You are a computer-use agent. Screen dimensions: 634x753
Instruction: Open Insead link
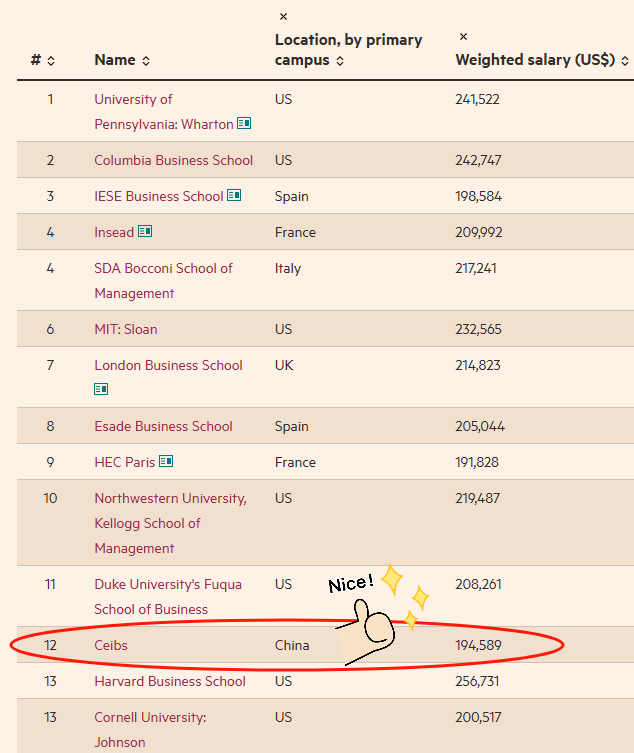click(114, 232)
